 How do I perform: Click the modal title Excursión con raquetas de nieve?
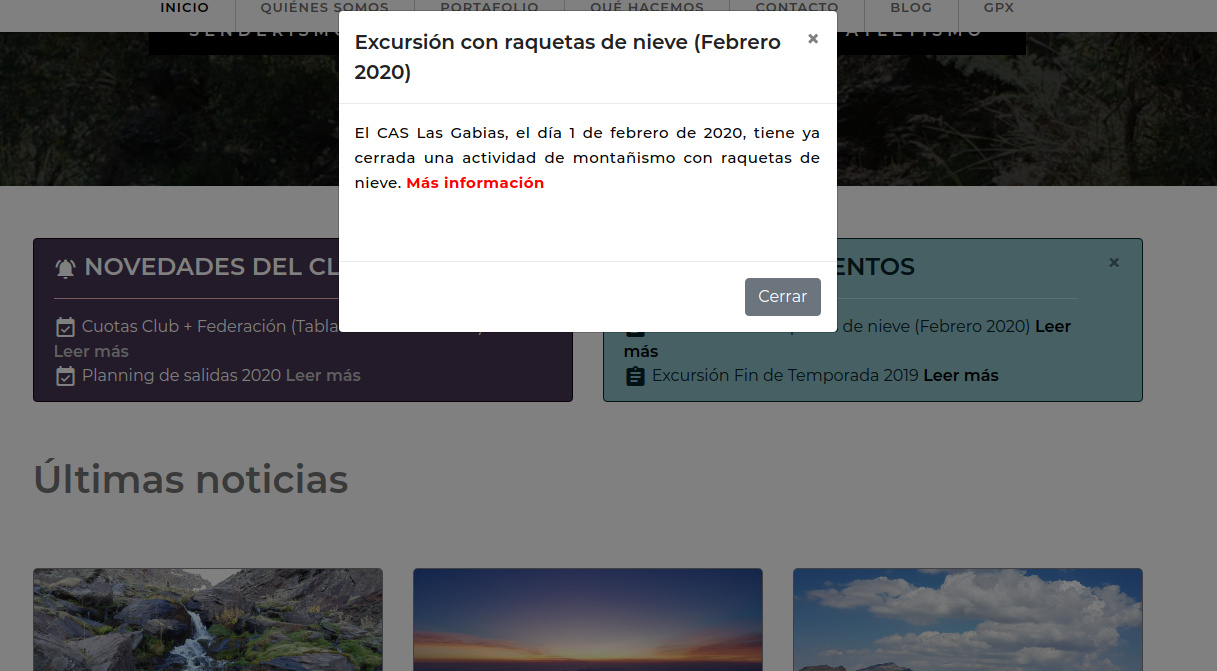coord(568,57)
